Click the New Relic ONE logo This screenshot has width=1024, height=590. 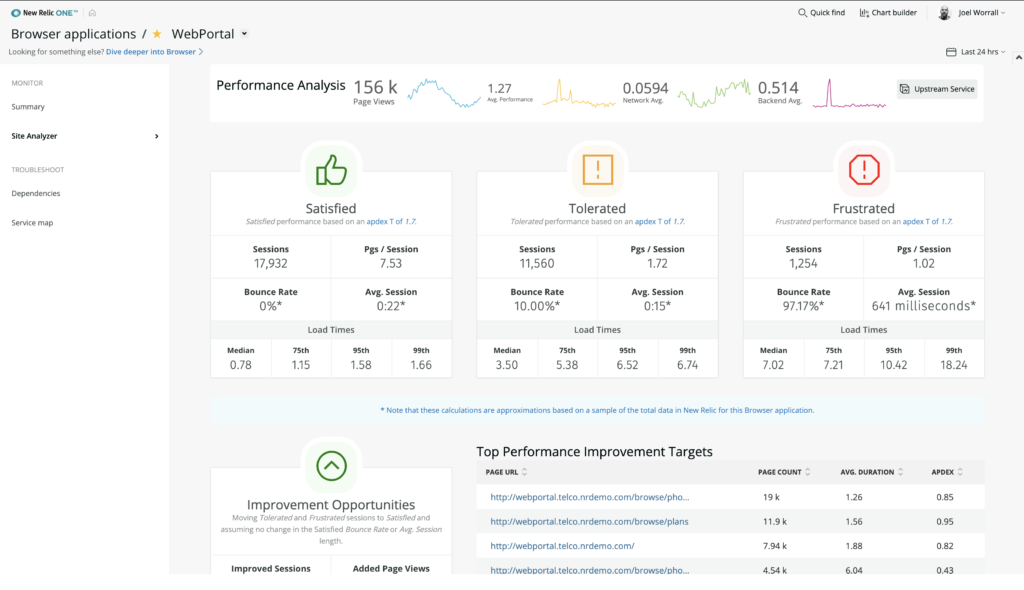tap(44, 13)
